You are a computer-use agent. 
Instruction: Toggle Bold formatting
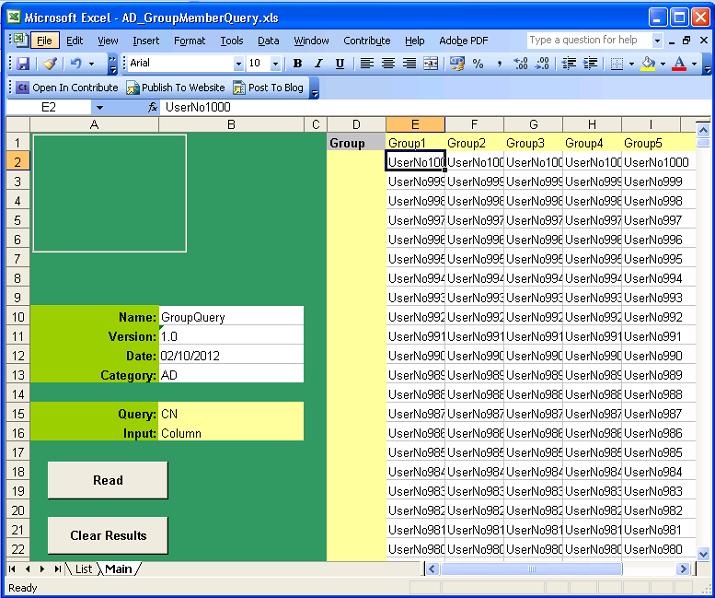point(297,63)
